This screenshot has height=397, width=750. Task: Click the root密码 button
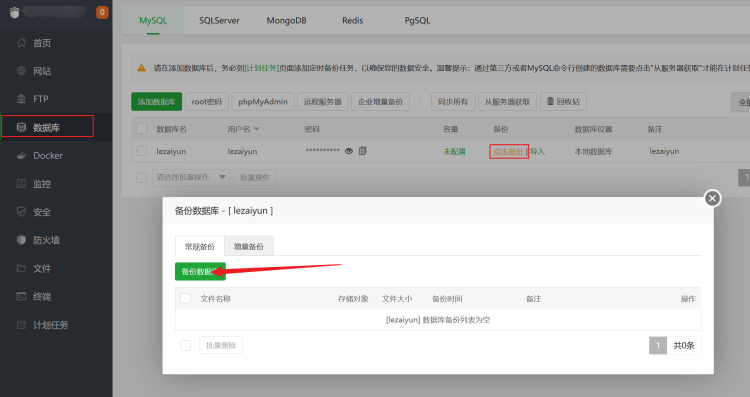click(x=207, y=101)
